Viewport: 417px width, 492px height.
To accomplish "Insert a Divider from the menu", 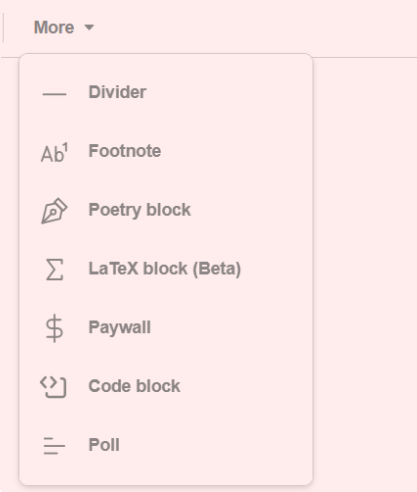I will click(166, 92).
